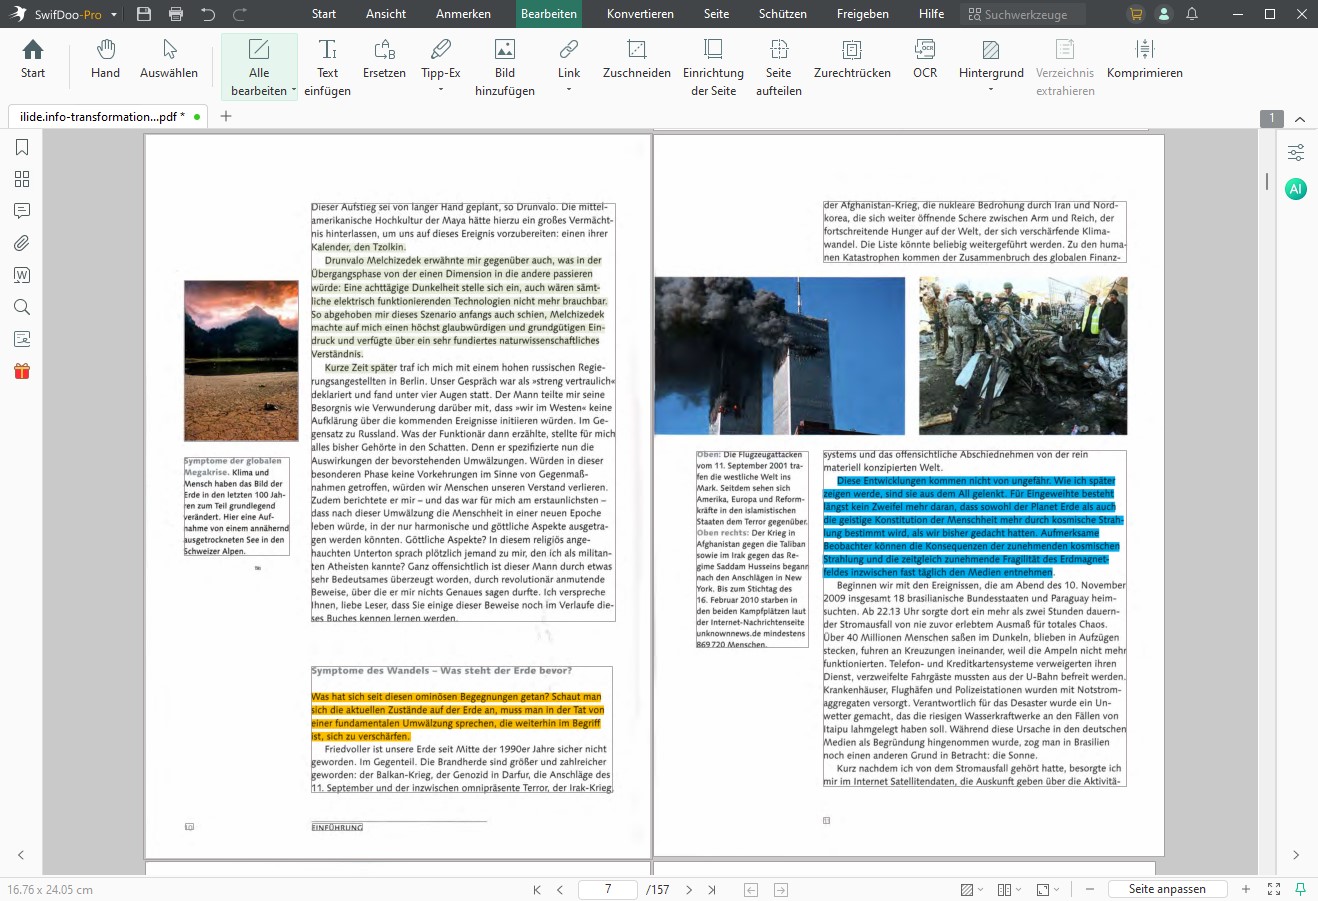This screenshot has width=1318, height=901.
Task: Open the Ansicht menu tab
Action: click(x=386, y=14)
